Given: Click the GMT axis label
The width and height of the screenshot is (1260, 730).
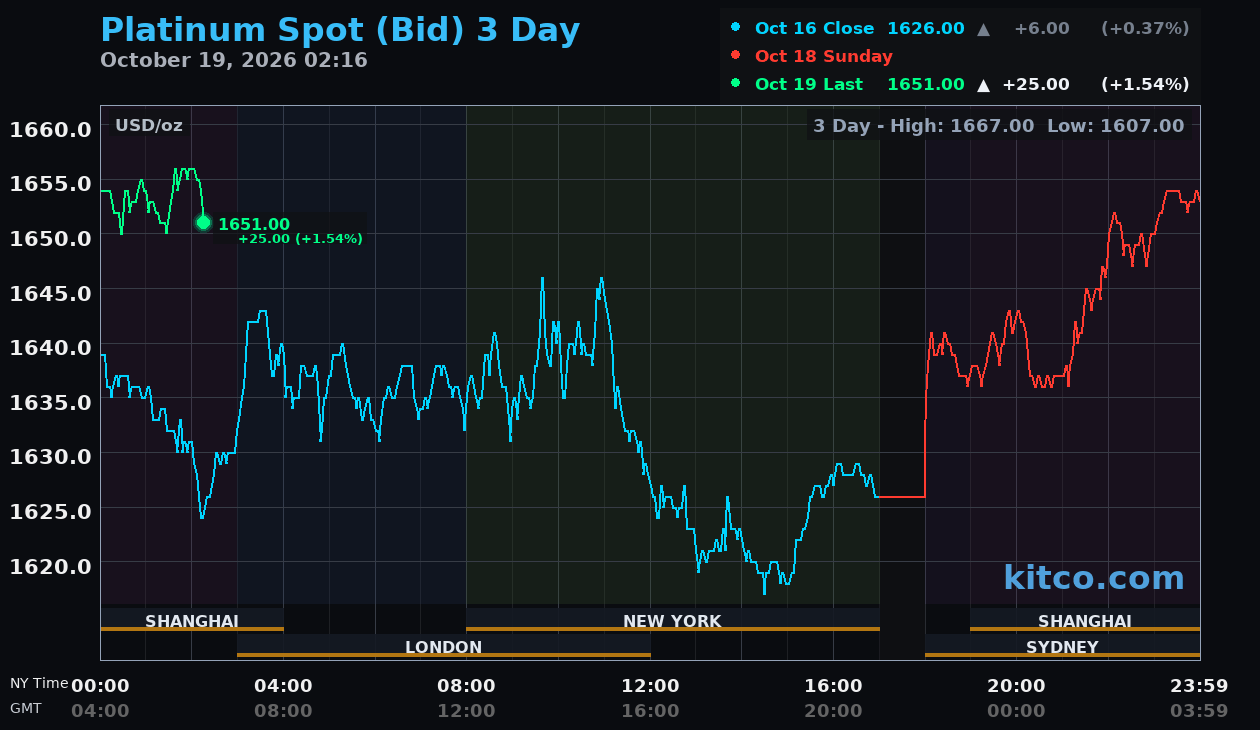Looking at the screenshot, I should click(26, 708).
